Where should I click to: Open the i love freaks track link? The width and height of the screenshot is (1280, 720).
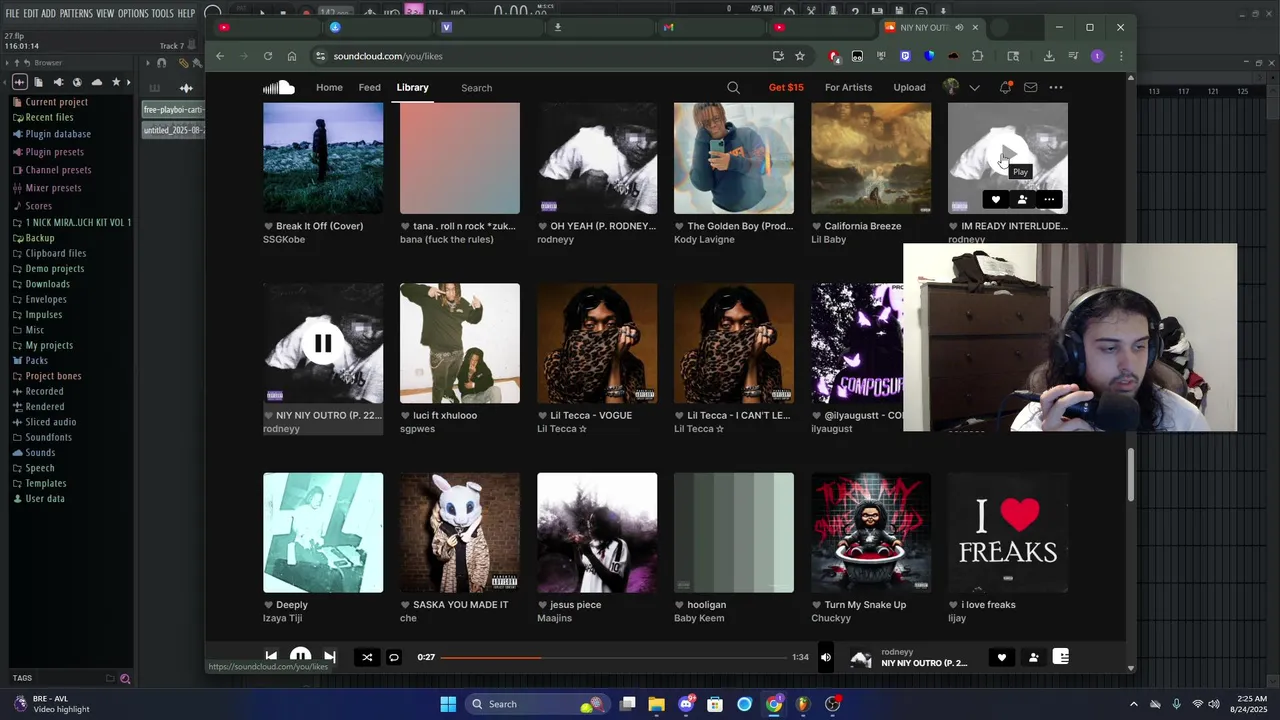[988, 605]
